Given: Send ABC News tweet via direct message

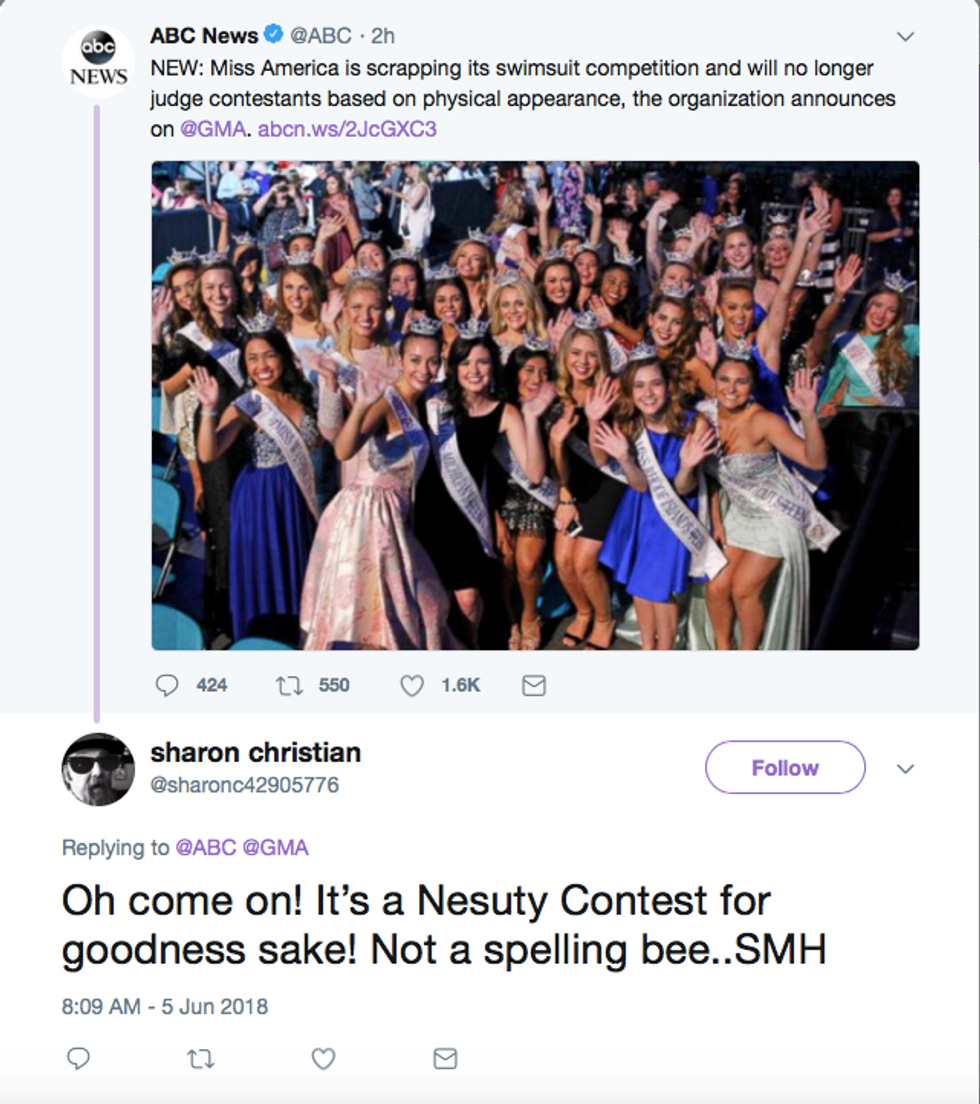Looking at the screenshot, I should click(x=534, y=685).
